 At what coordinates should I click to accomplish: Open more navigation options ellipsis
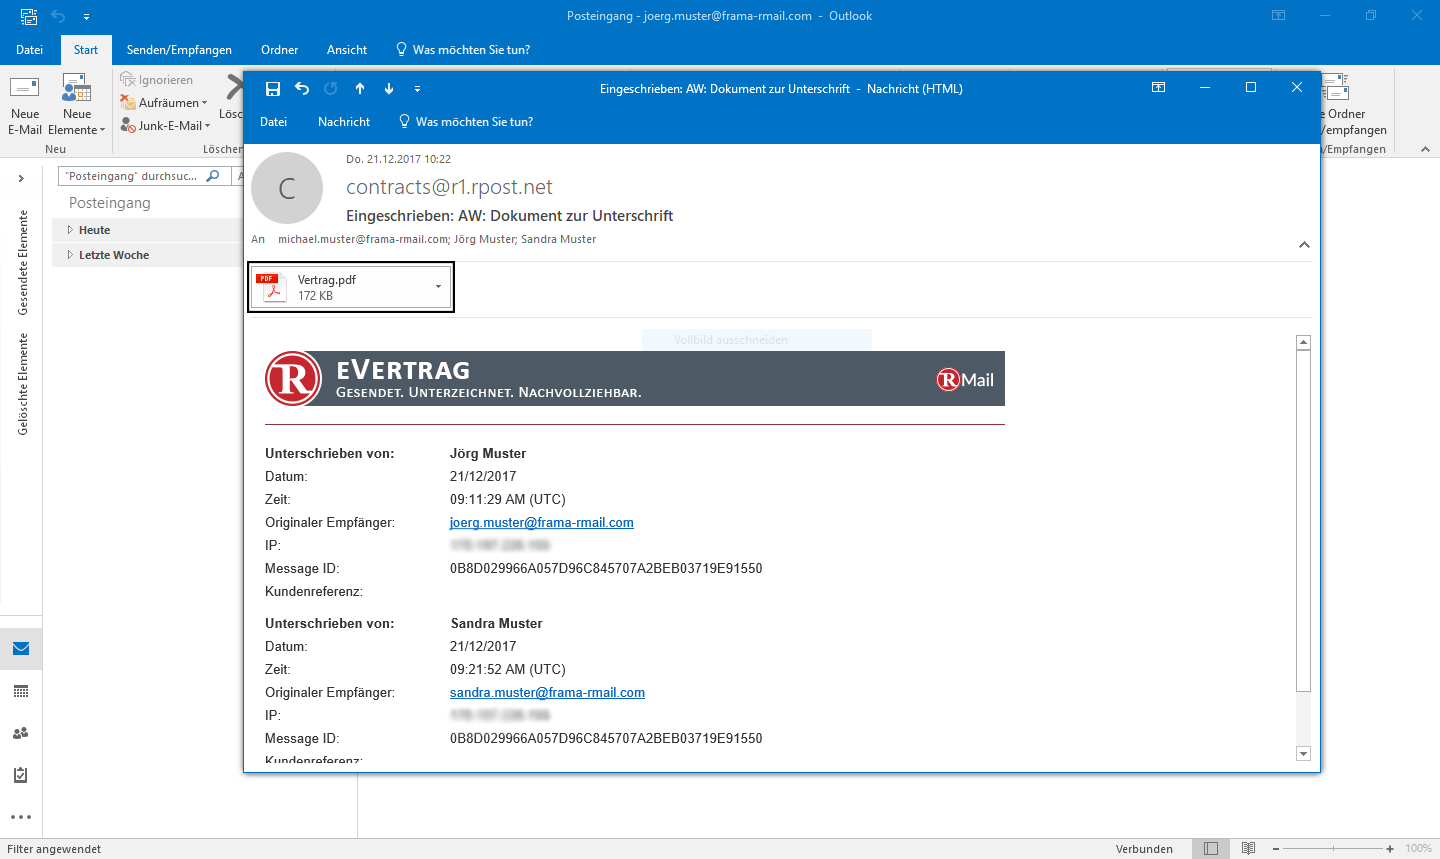tap(21, 817)
